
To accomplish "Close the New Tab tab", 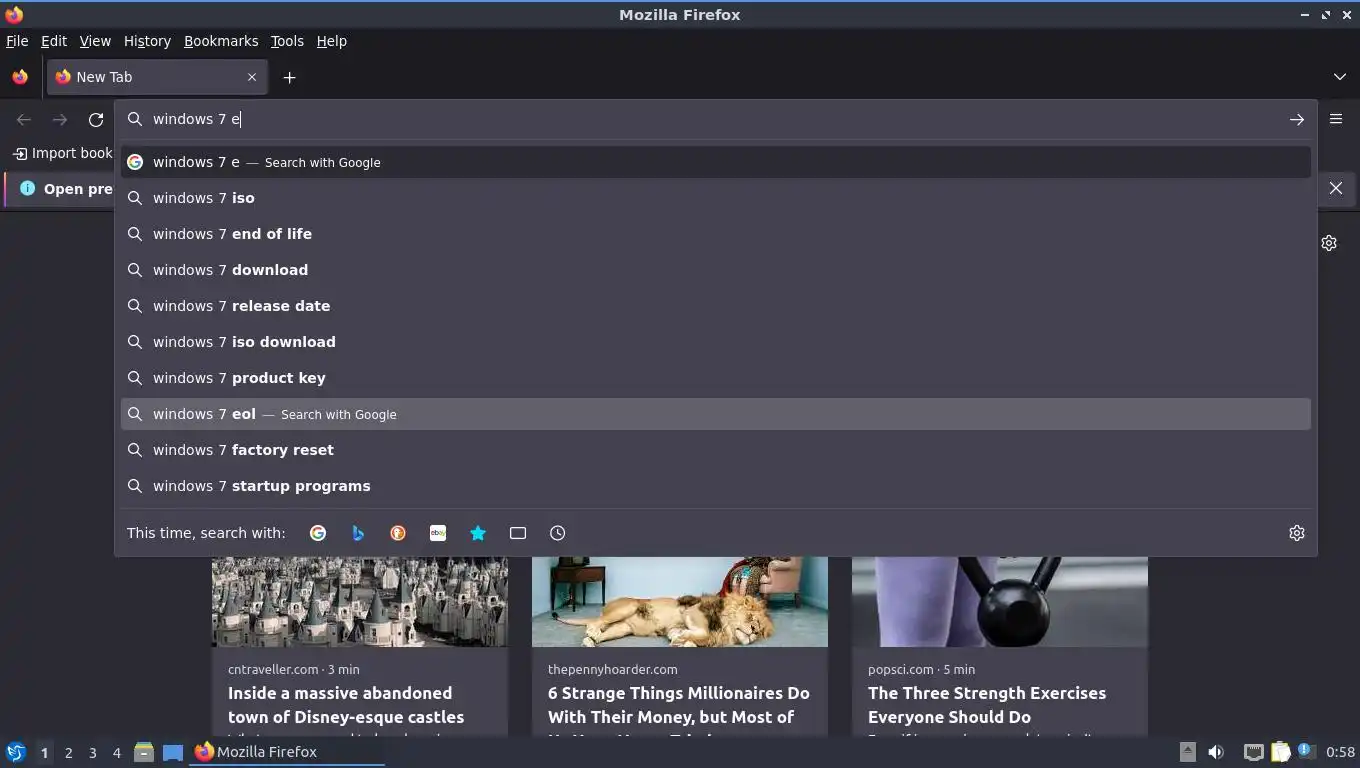I will pyautogui.click(x=252, y=77).
